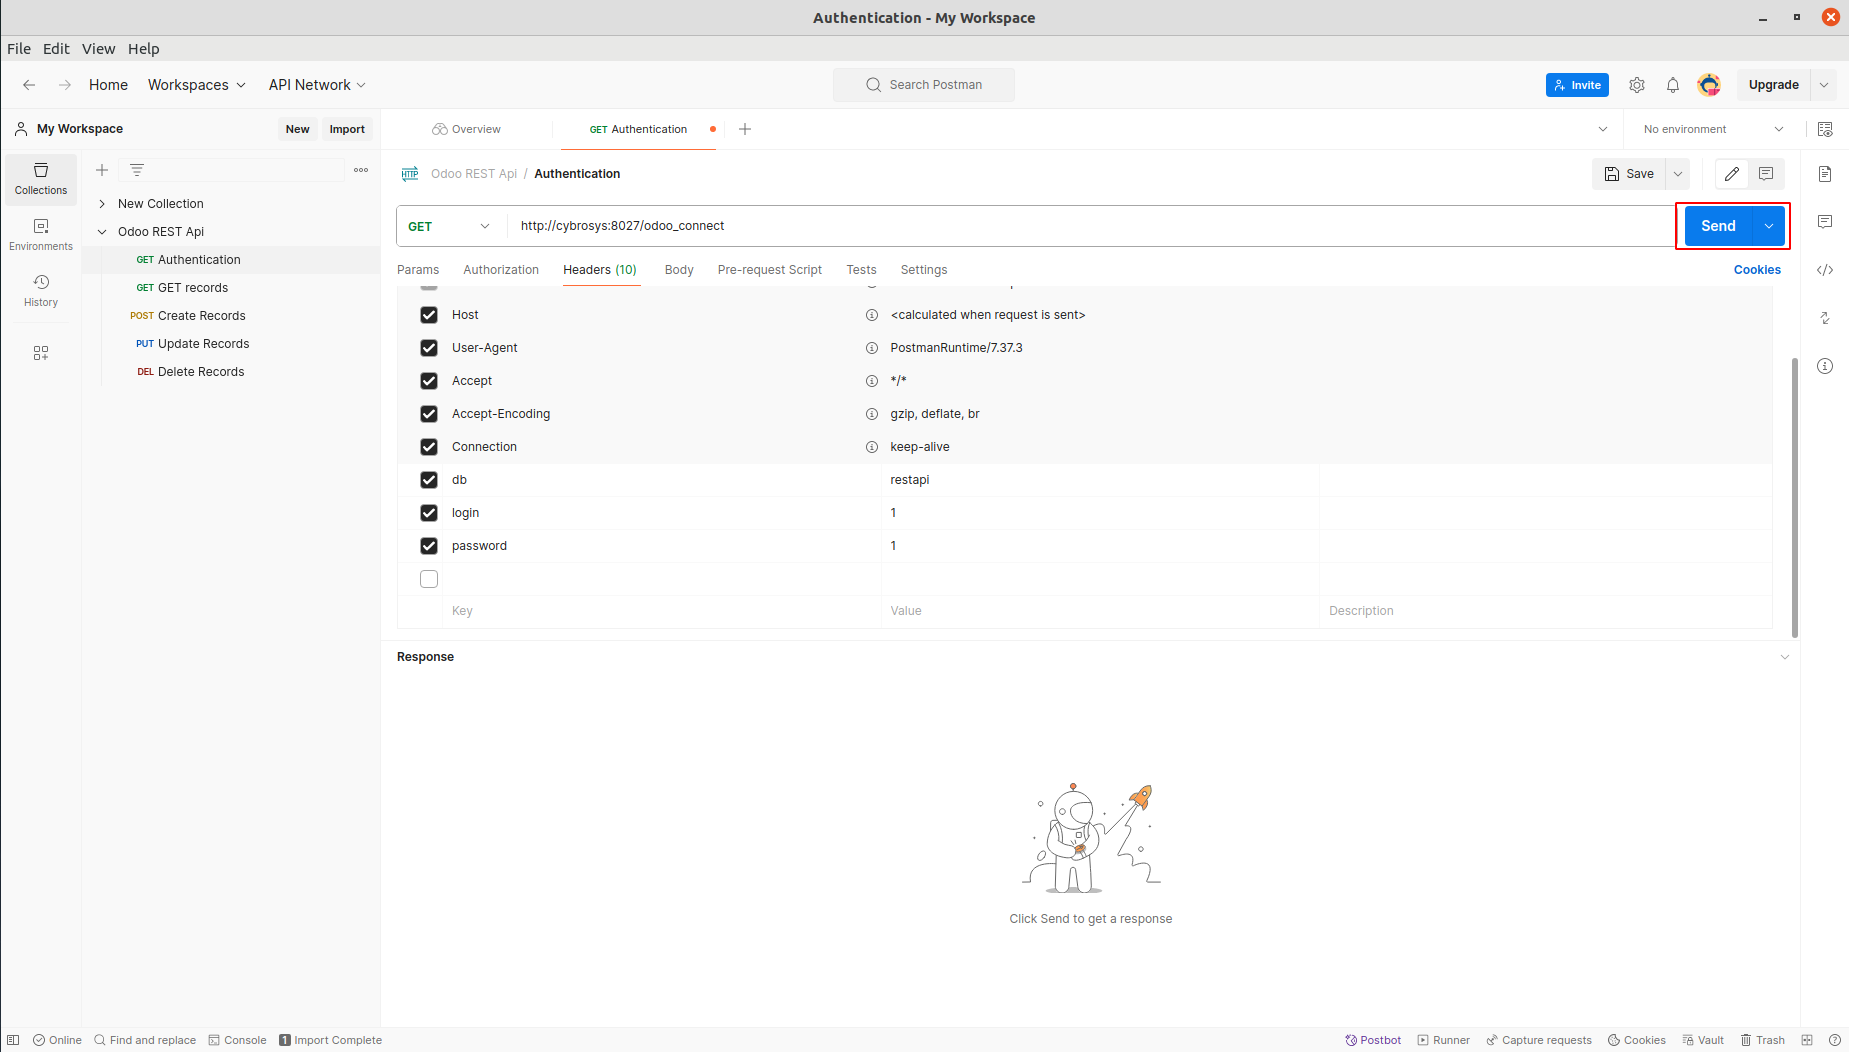Toggle two-pane layout in status bar
Image resolution: width=1849 pixels, height=1052 pixels.
(1807, 1040)
